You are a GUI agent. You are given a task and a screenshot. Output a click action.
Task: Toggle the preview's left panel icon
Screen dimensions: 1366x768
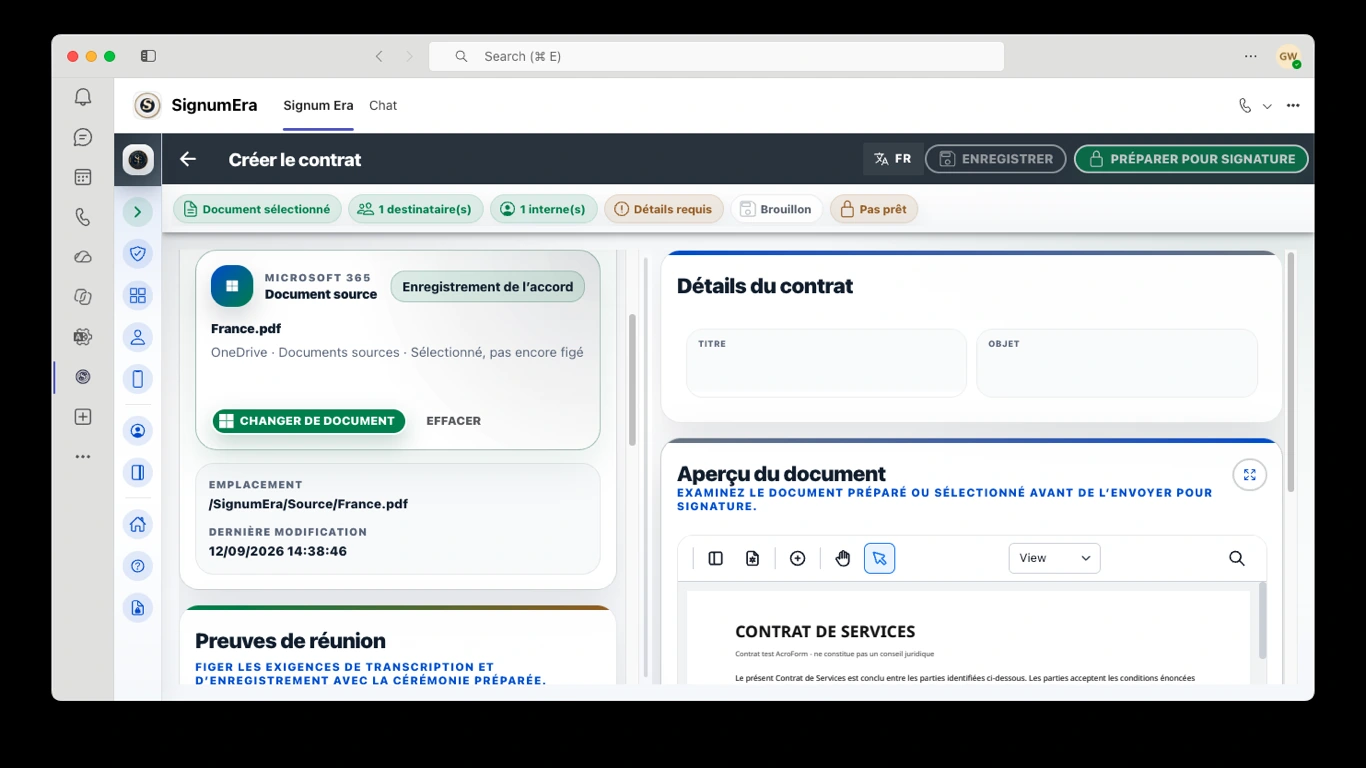click(x=716, y=558)
